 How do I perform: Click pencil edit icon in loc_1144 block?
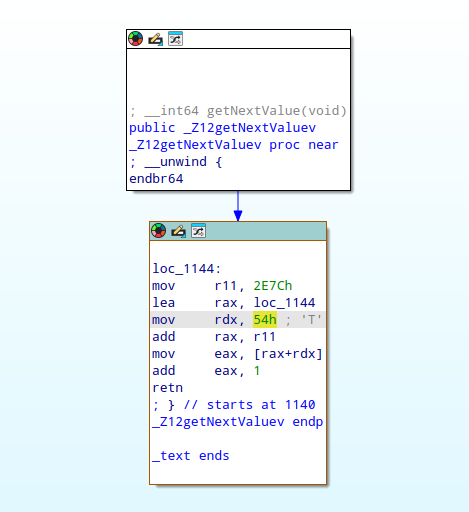[179, 231]
